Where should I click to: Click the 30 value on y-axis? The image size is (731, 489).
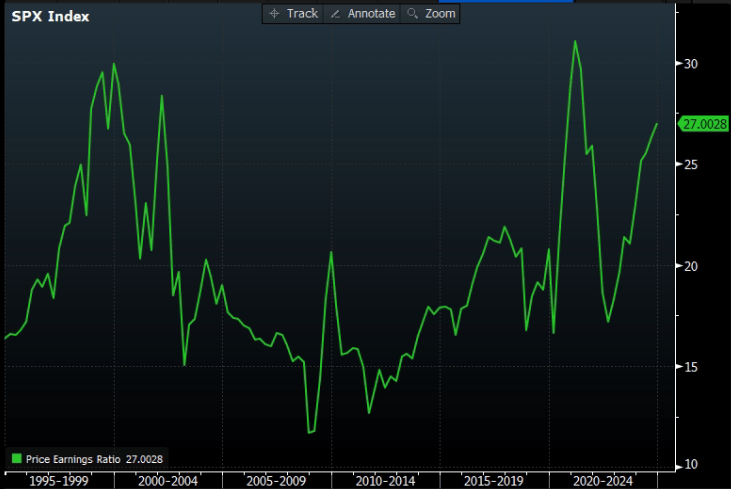click(689, 64)
